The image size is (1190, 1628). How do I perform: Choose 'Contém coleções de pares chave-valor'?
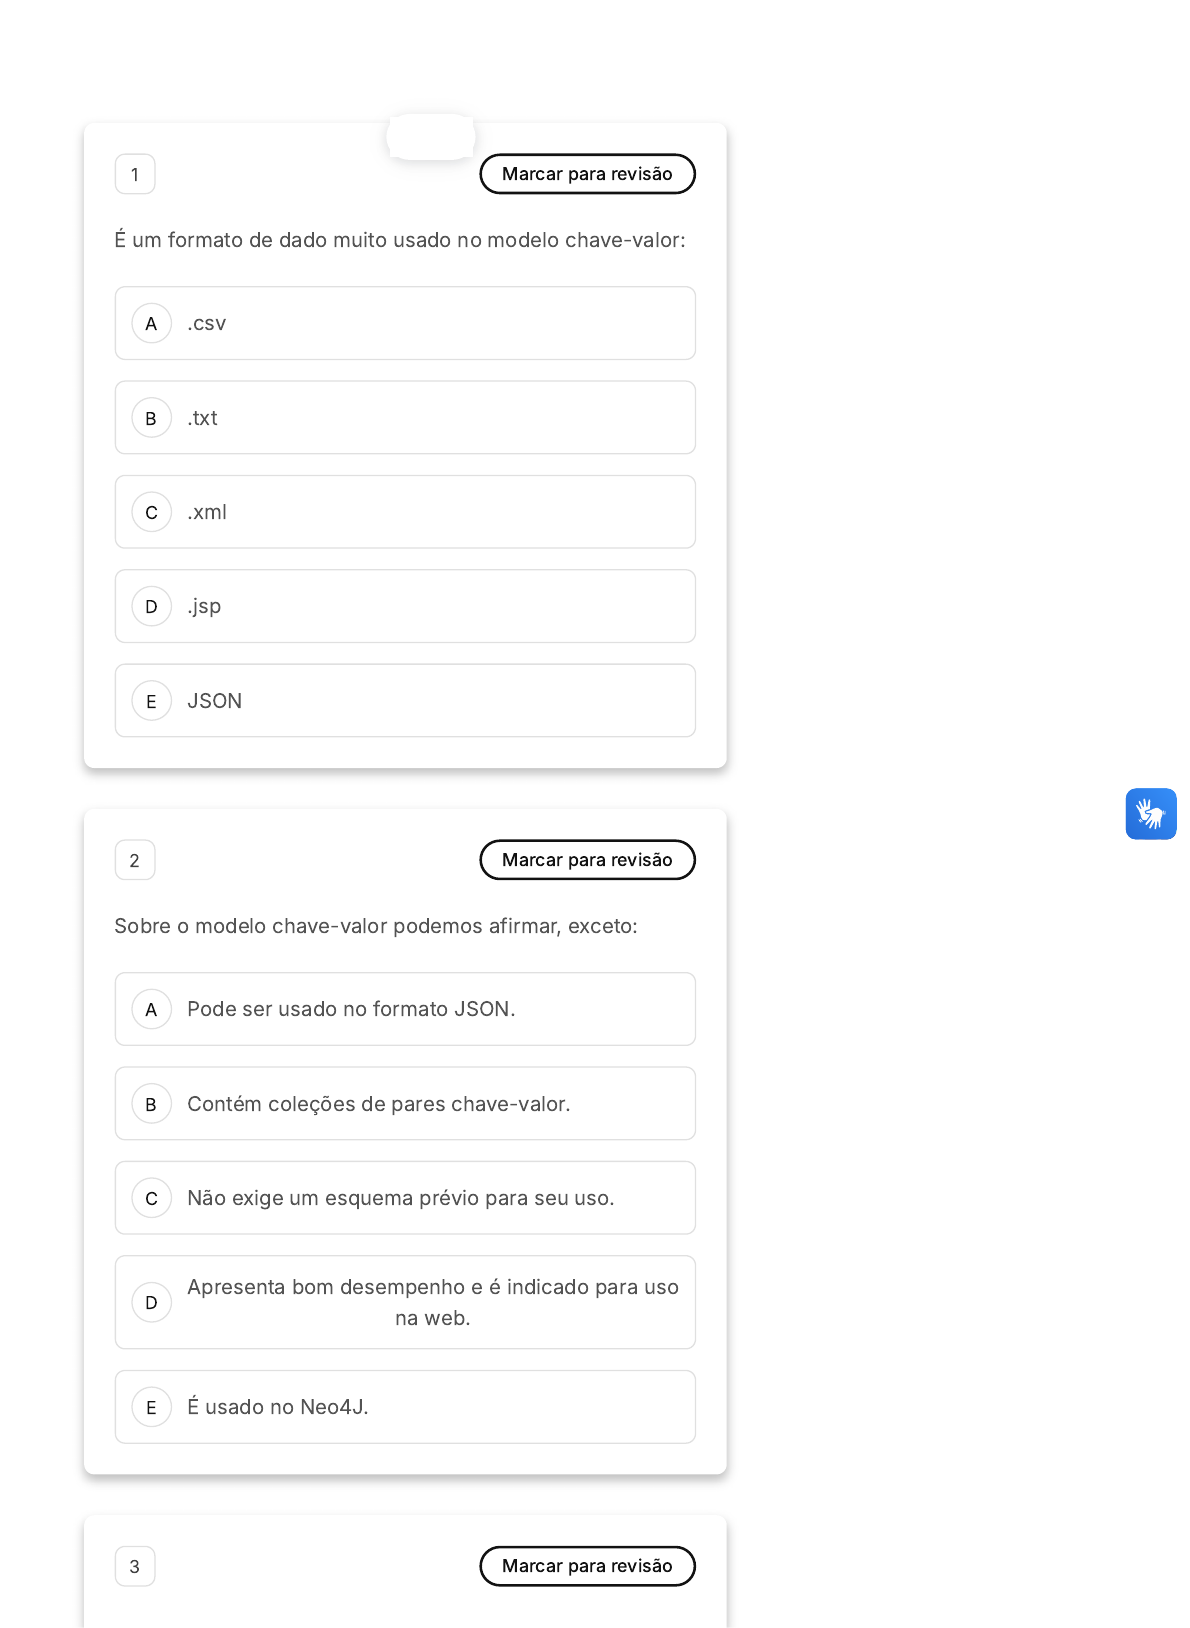click(x=405, y=1104)
